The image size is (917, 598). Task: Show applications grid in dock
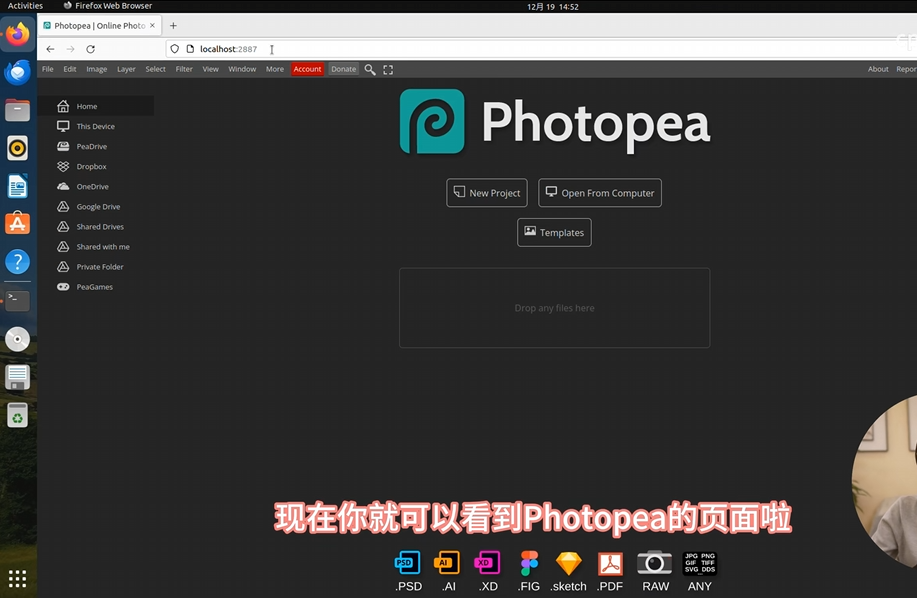click(x=18, y=579)
